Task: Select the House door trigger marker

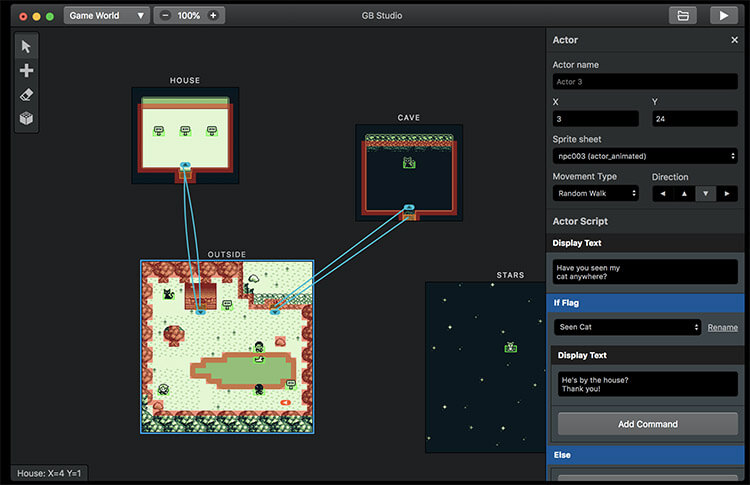Action: (185, 165)
